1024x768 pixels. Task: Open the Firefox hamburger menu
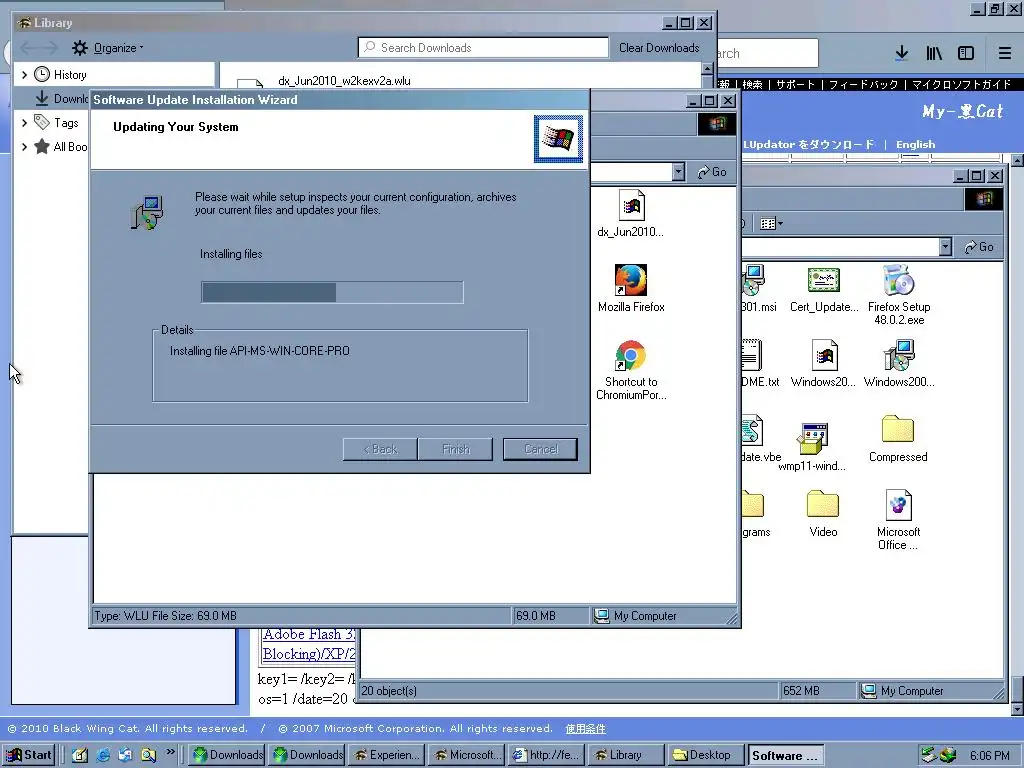coord(1005,53)
